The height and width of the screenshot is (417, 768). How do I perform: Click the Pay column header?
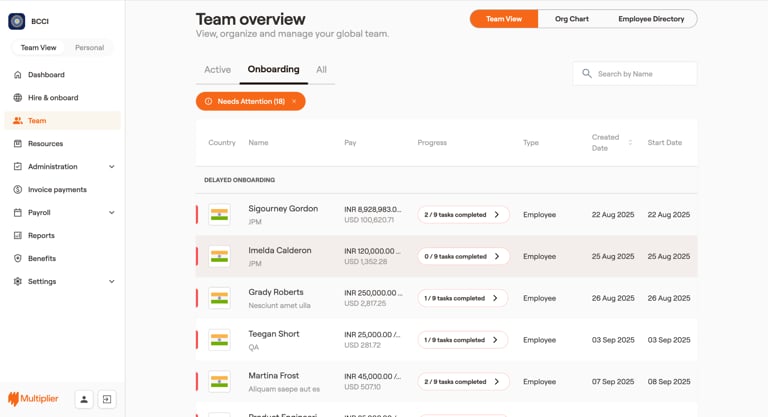pos(350,143)
